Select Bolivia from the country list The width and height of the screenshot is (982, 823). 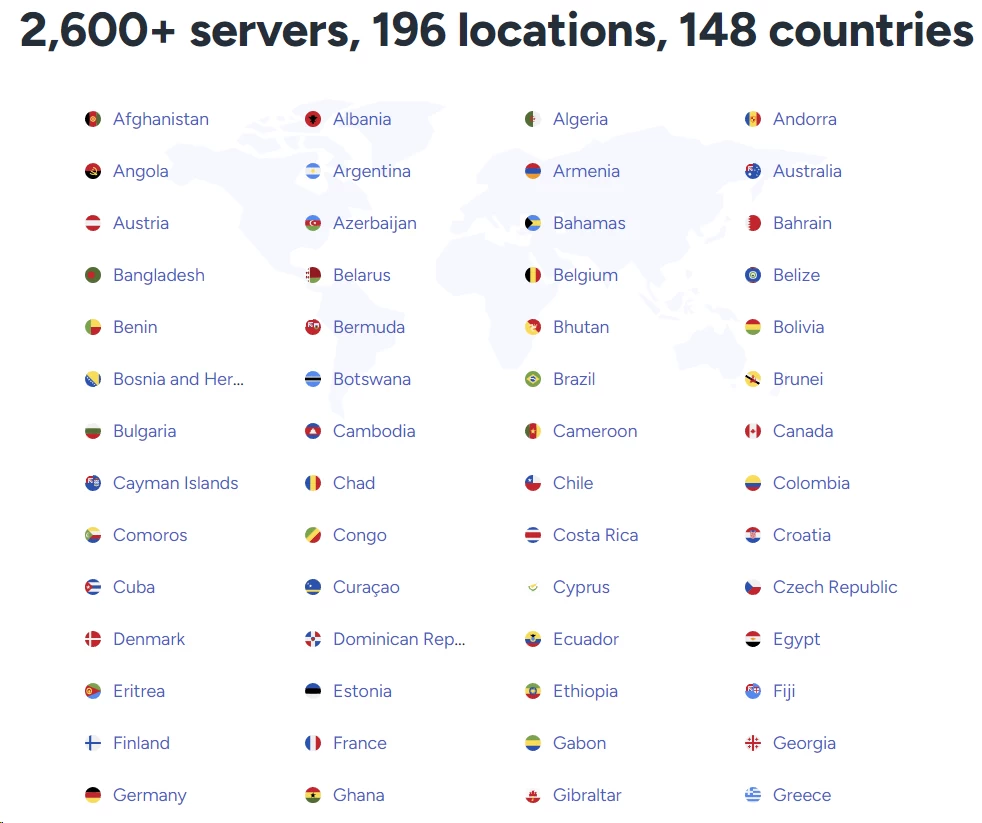click(798, 327)
